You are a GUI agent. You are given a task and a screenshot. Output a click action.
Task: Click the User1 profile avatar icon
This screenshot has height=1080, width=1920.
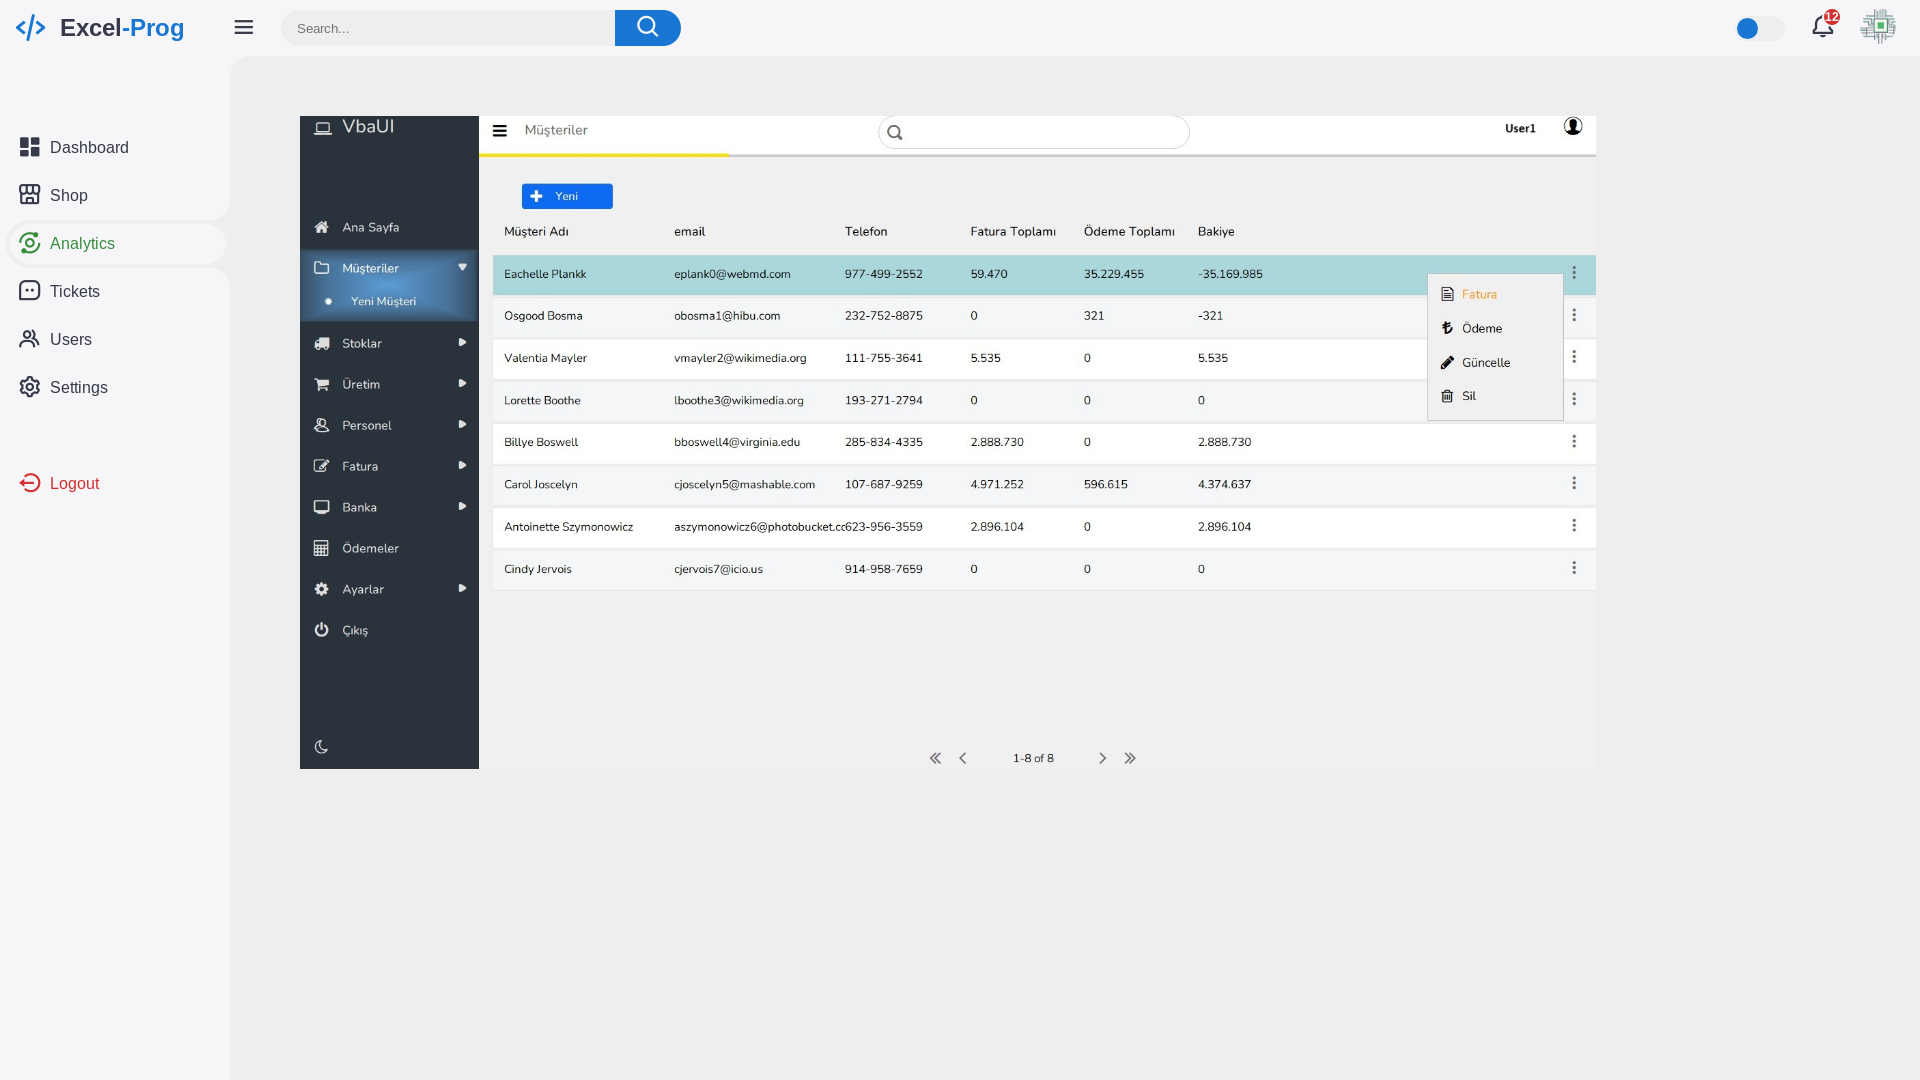pyautogui.click(x=1573, y=126)
